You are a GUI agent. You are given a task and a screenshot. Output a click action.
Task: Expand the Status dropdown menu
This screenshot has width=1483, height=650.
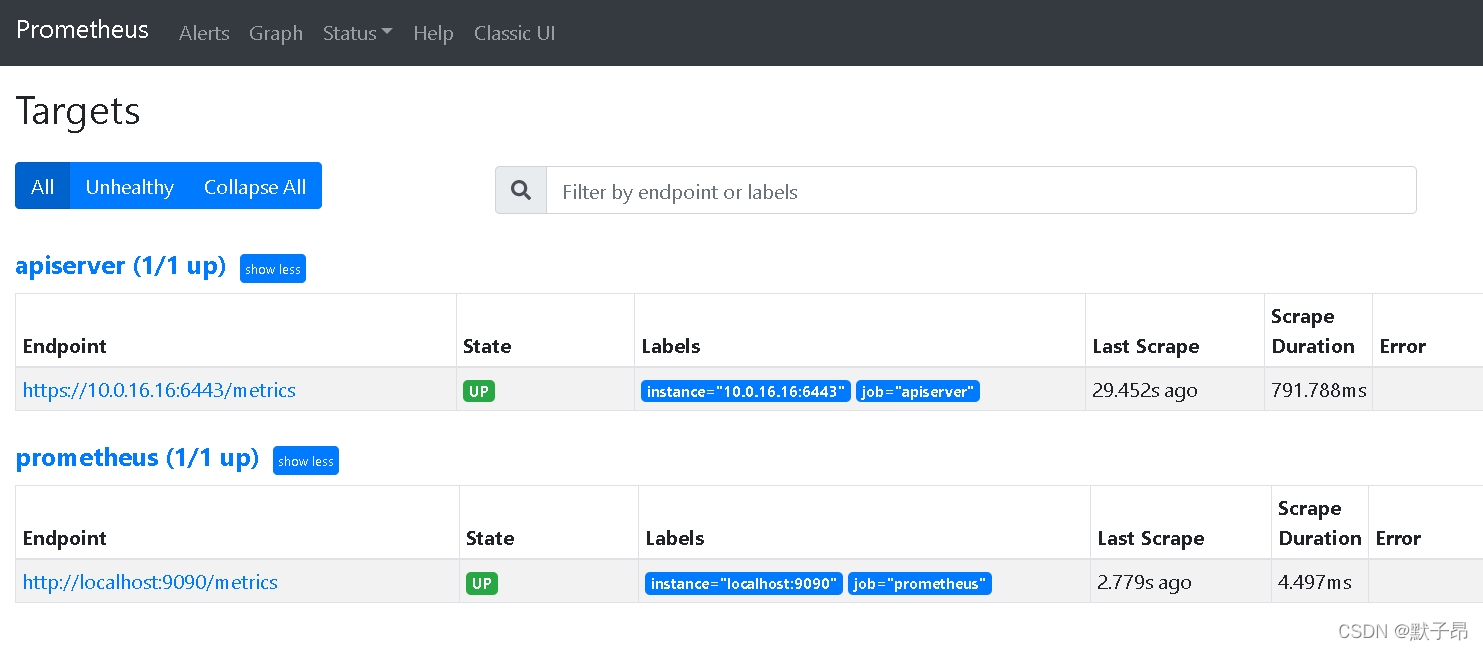(x=357, y=33)
